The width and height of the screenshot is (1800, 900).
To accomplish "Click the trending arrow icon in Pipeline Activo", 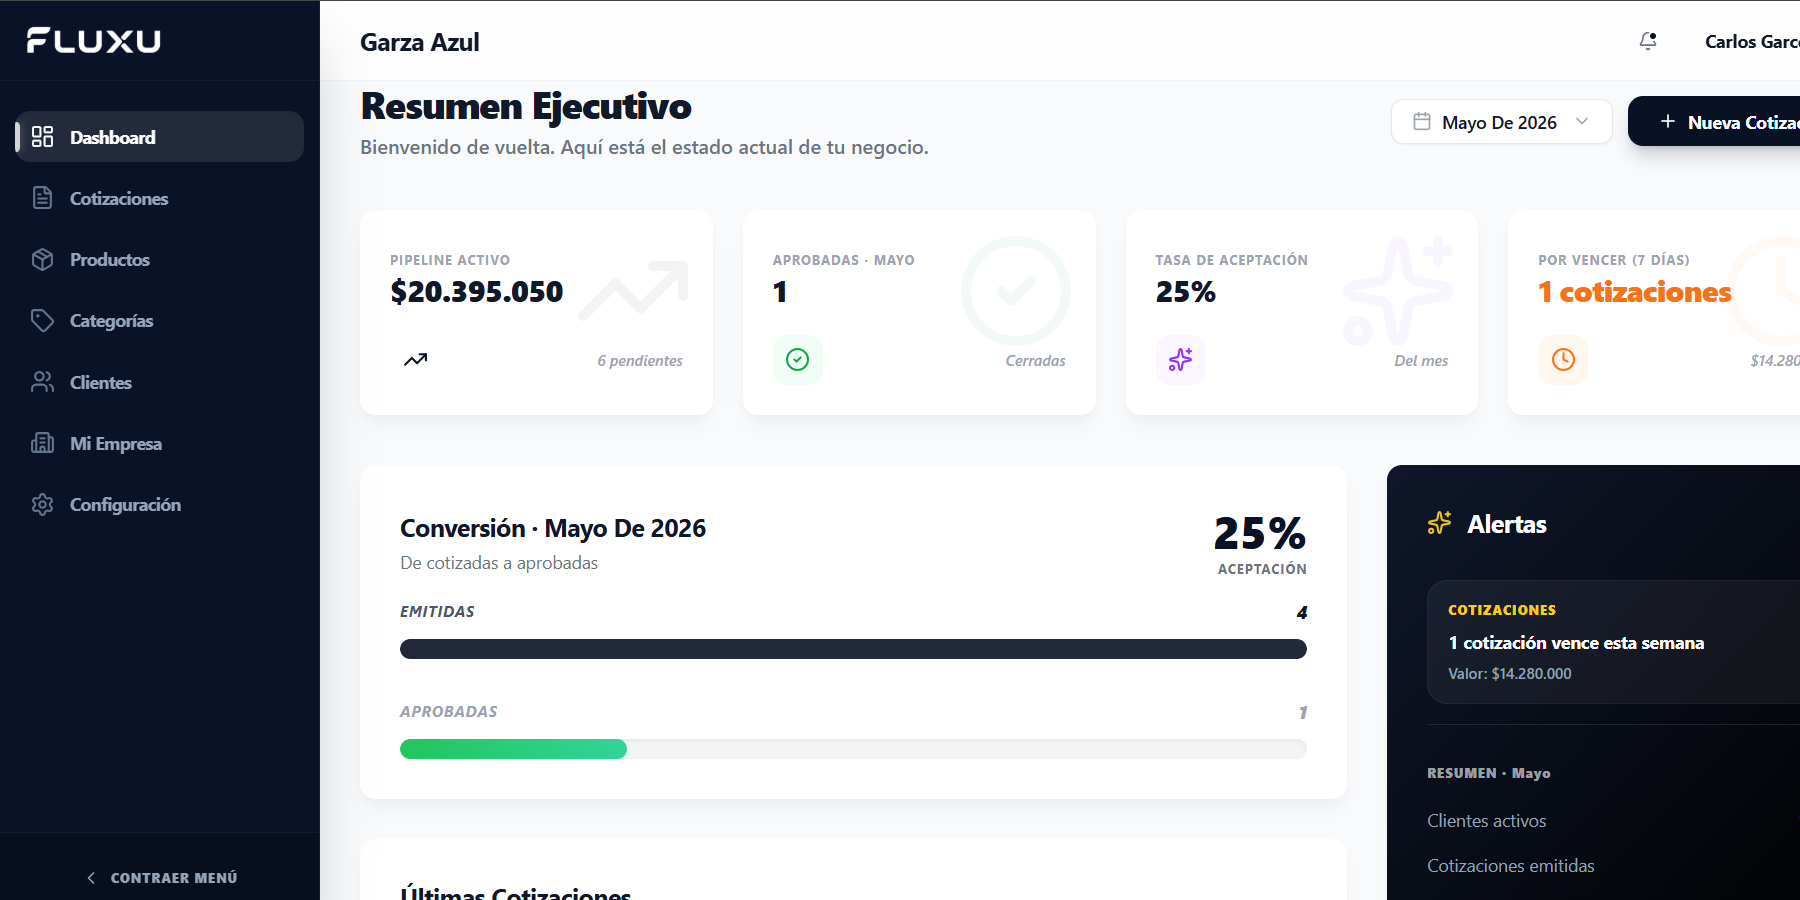I will click(x=415, y=360).
